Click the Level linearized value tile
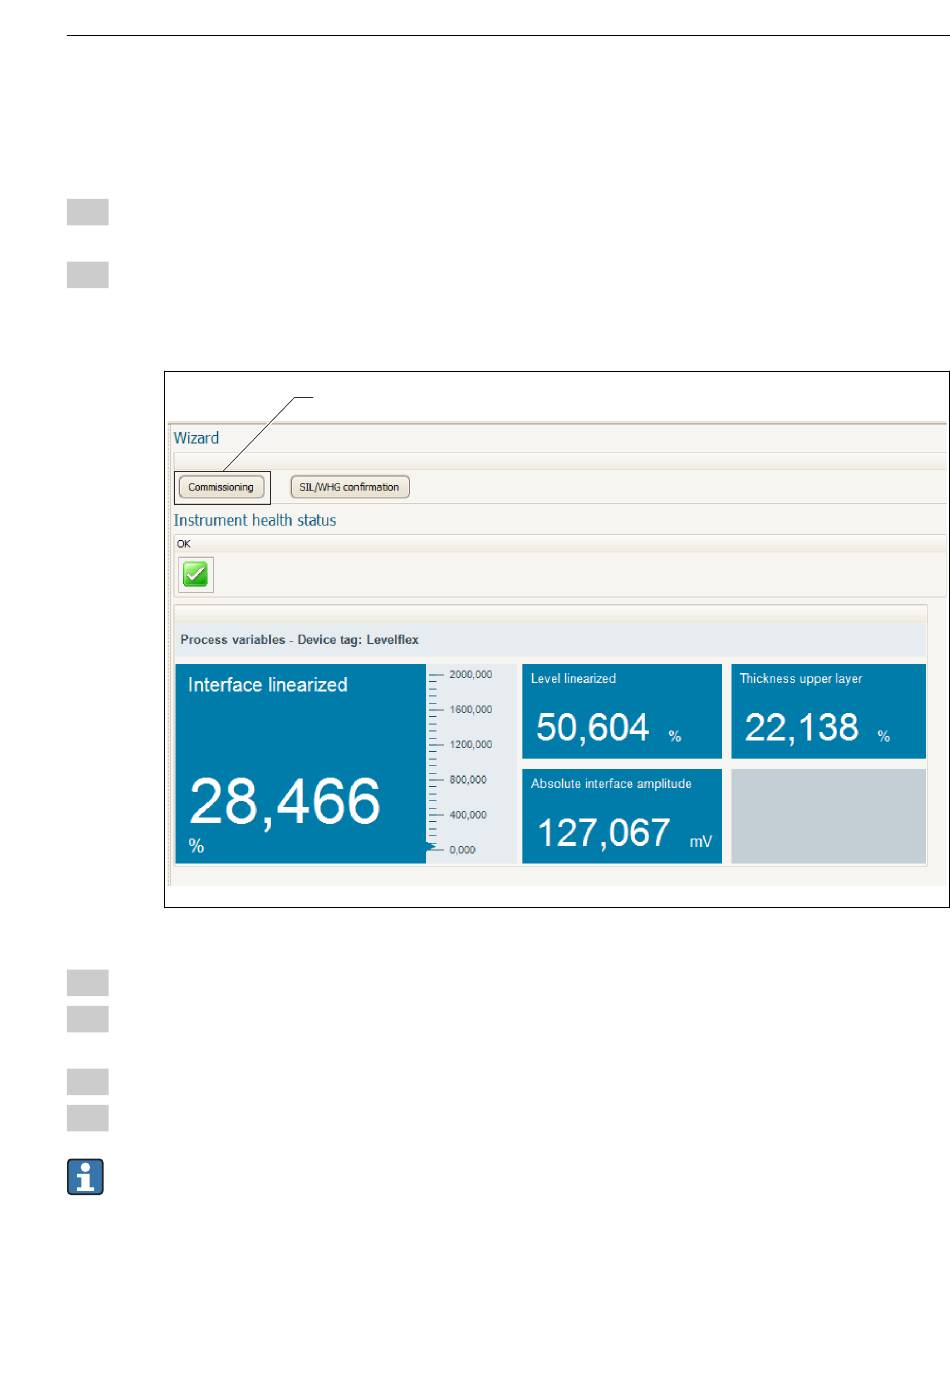 tap(621, 711)
